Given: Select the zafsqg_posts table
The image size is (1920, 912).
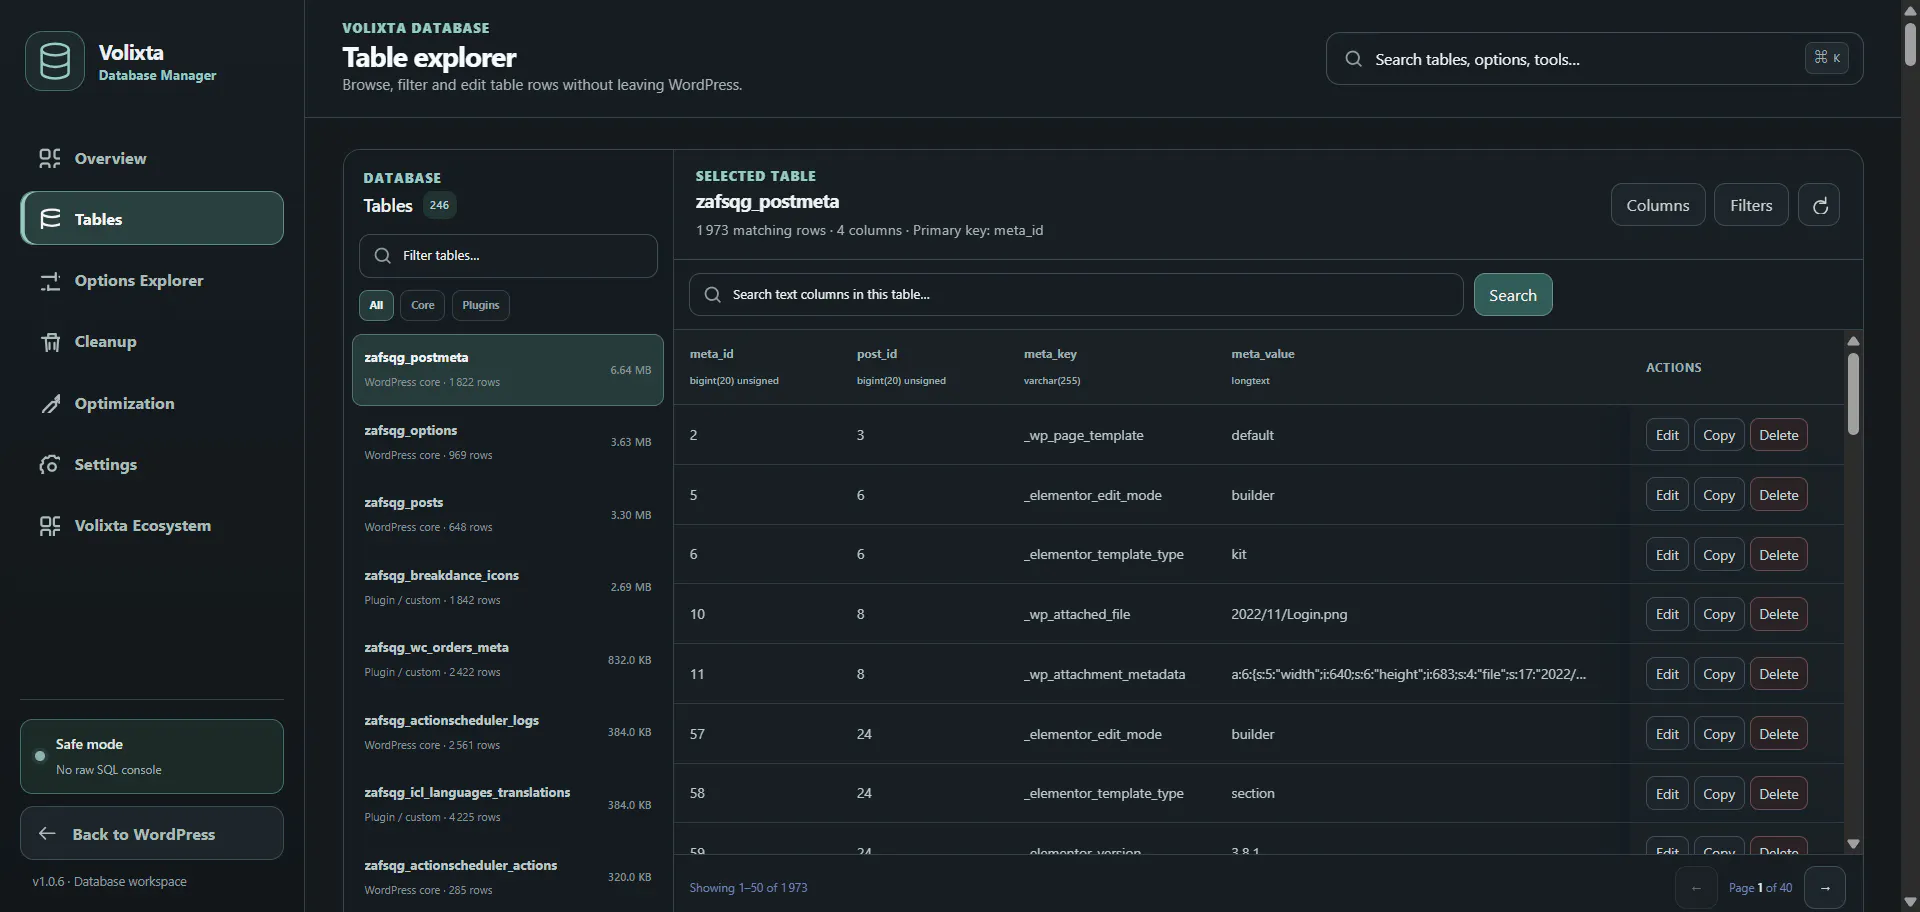Looking at the screenshot, I should pyautogui.click(x=508, y=514).
